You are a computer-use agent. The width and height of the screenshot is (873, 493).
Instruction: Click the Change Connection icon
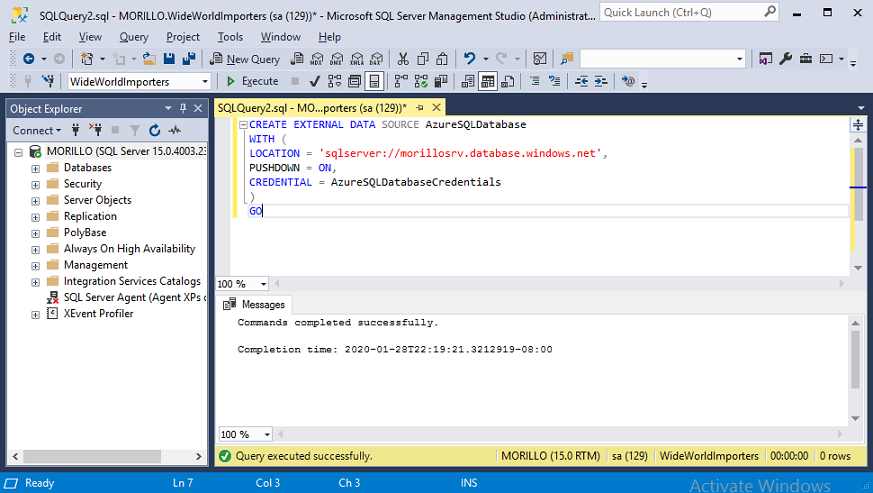click(x=48, y=81)
